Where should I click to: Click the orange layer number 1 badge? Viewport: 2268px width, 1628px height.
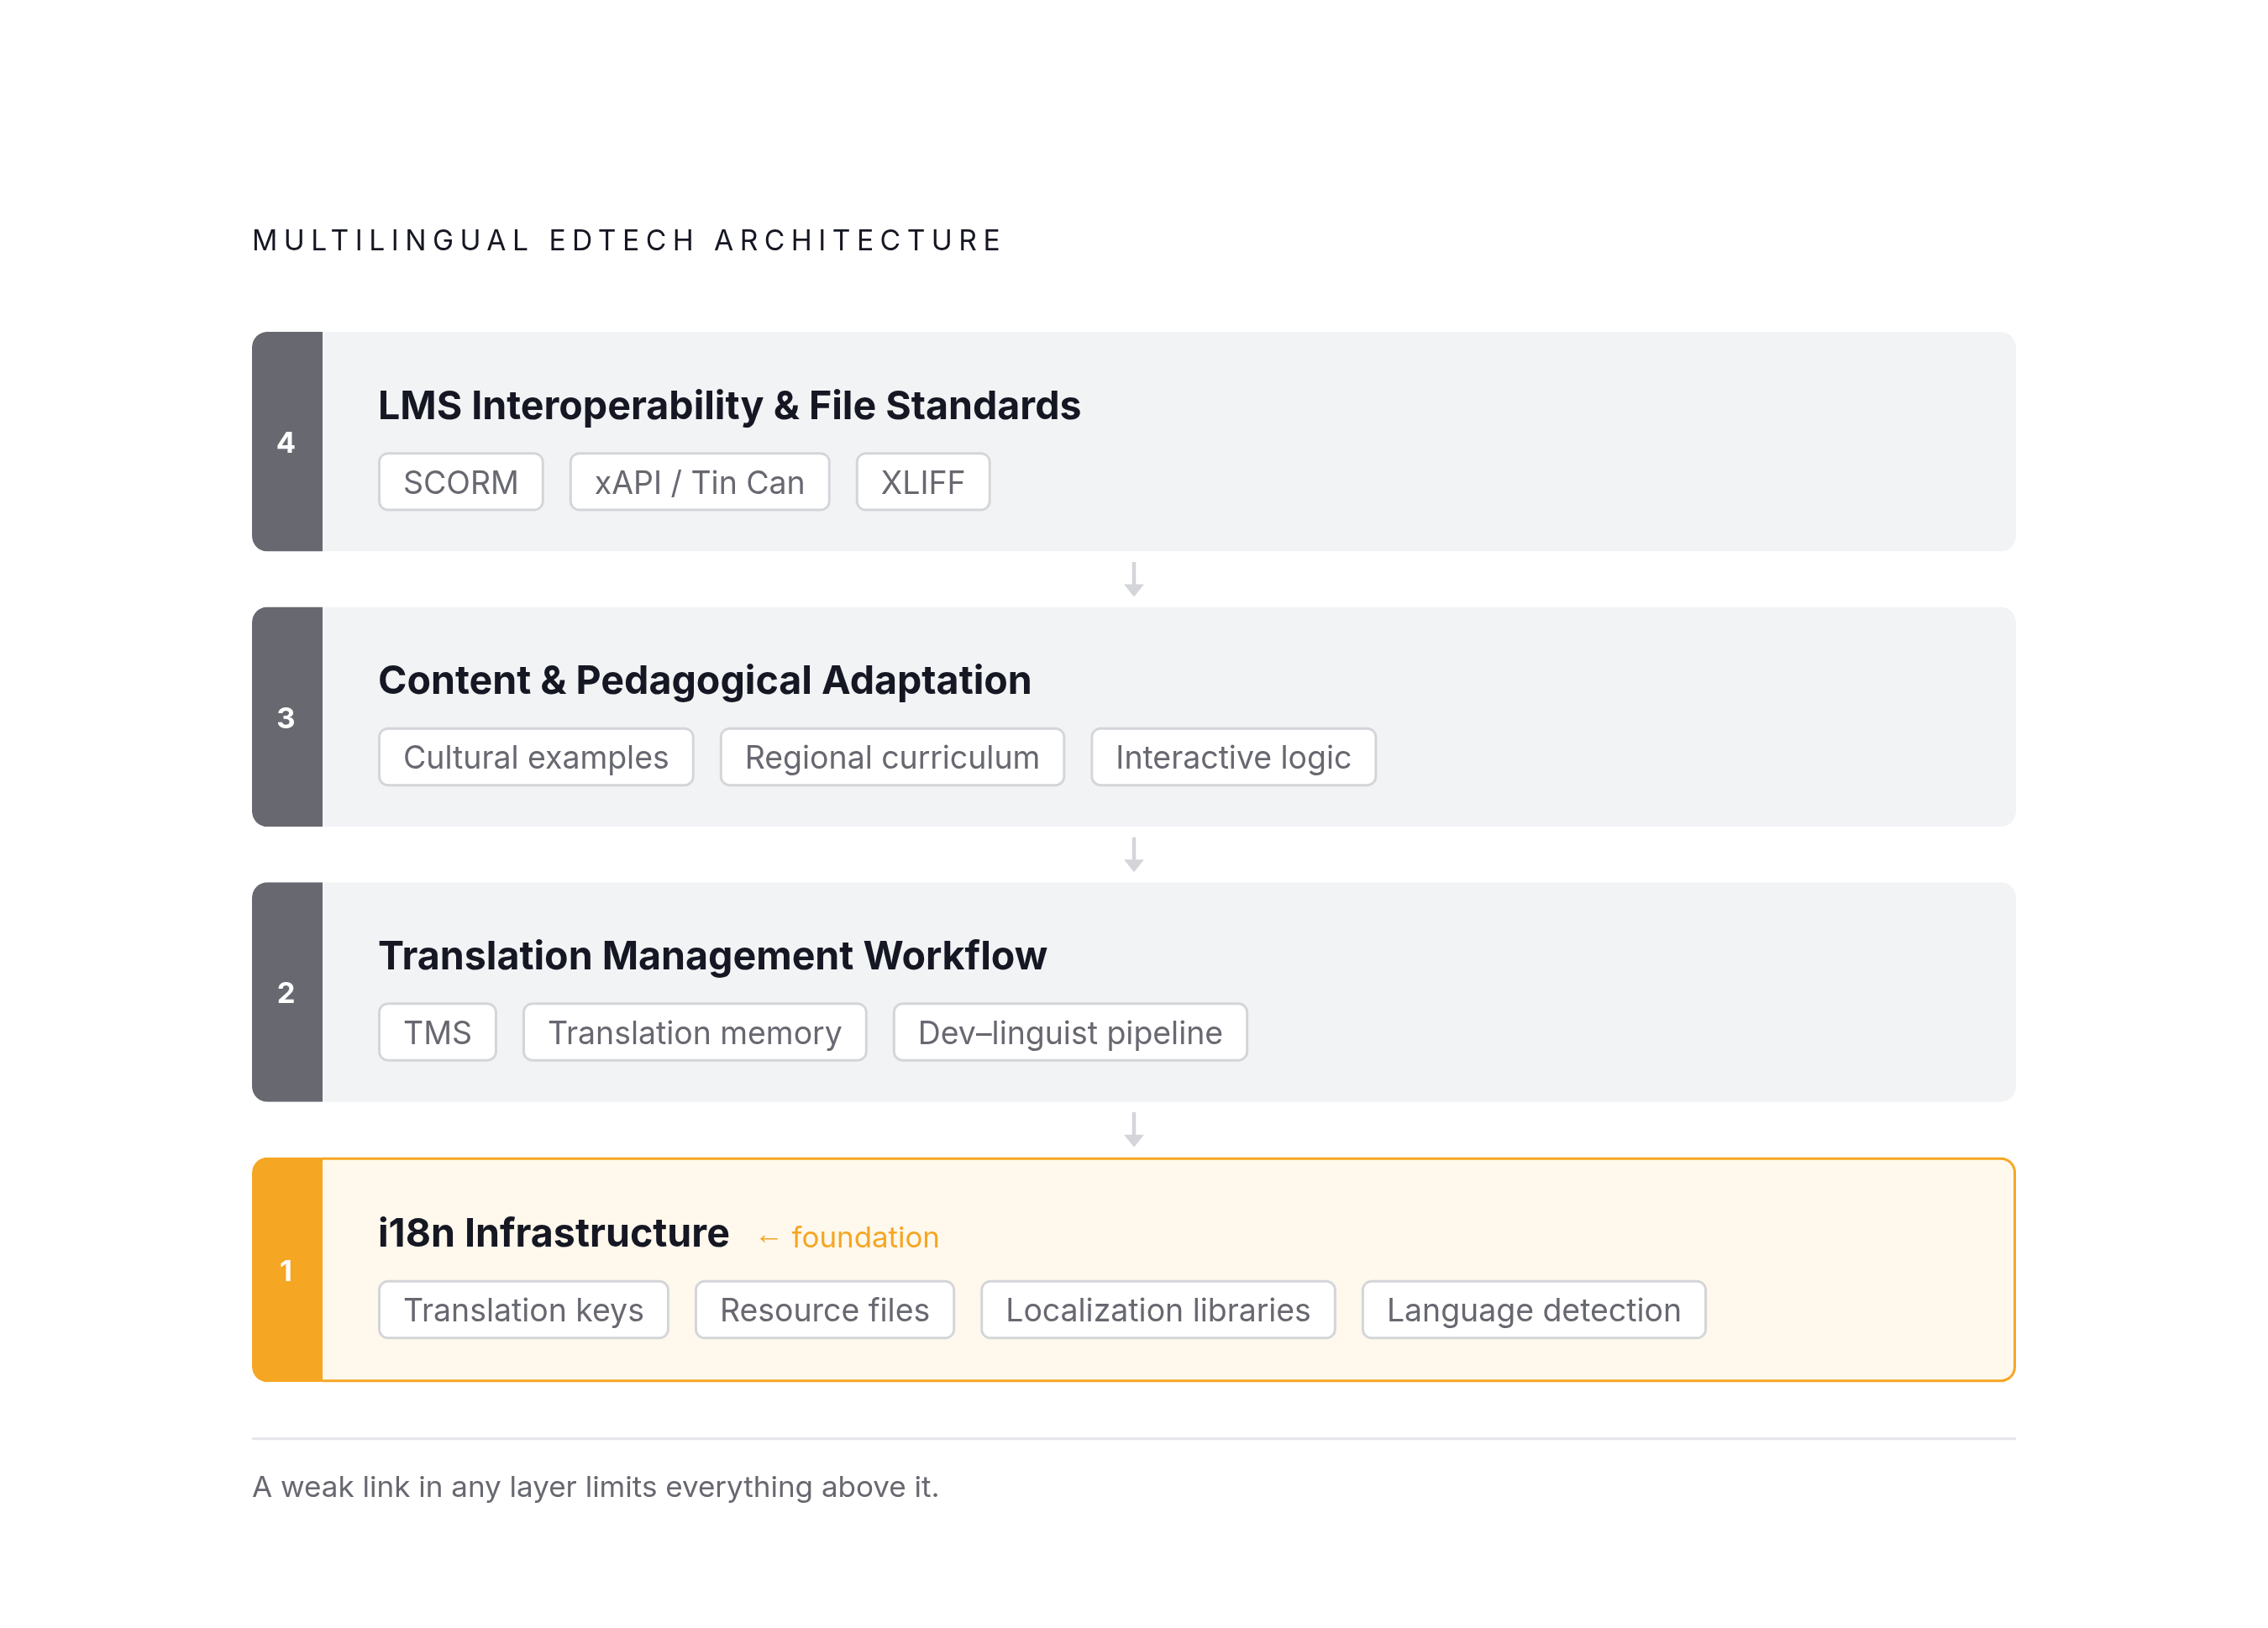(x=287, y=1270)
